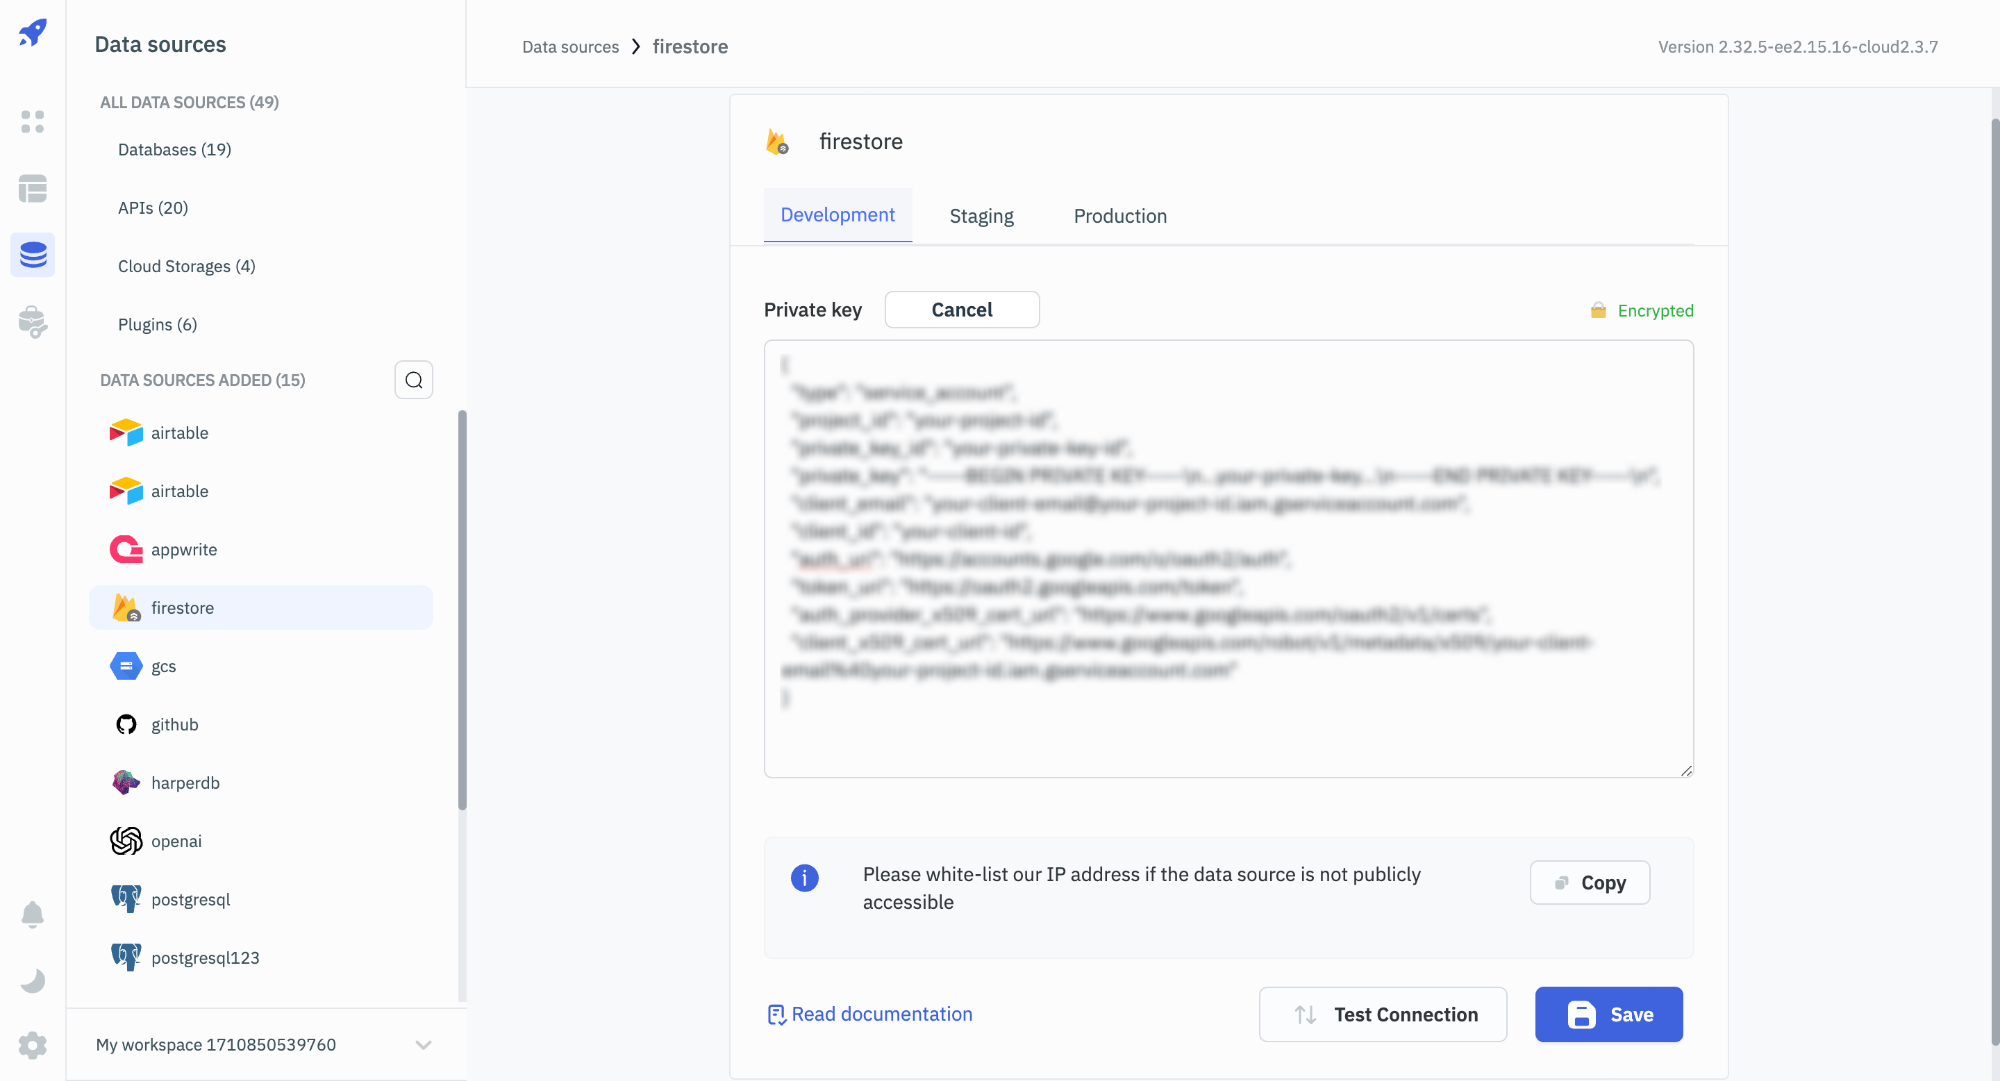This screenshot has height=1081, width=2000.
Task: Expand the workspace selector chevron
Action: pyautogui.click(x=423, y=1045)
